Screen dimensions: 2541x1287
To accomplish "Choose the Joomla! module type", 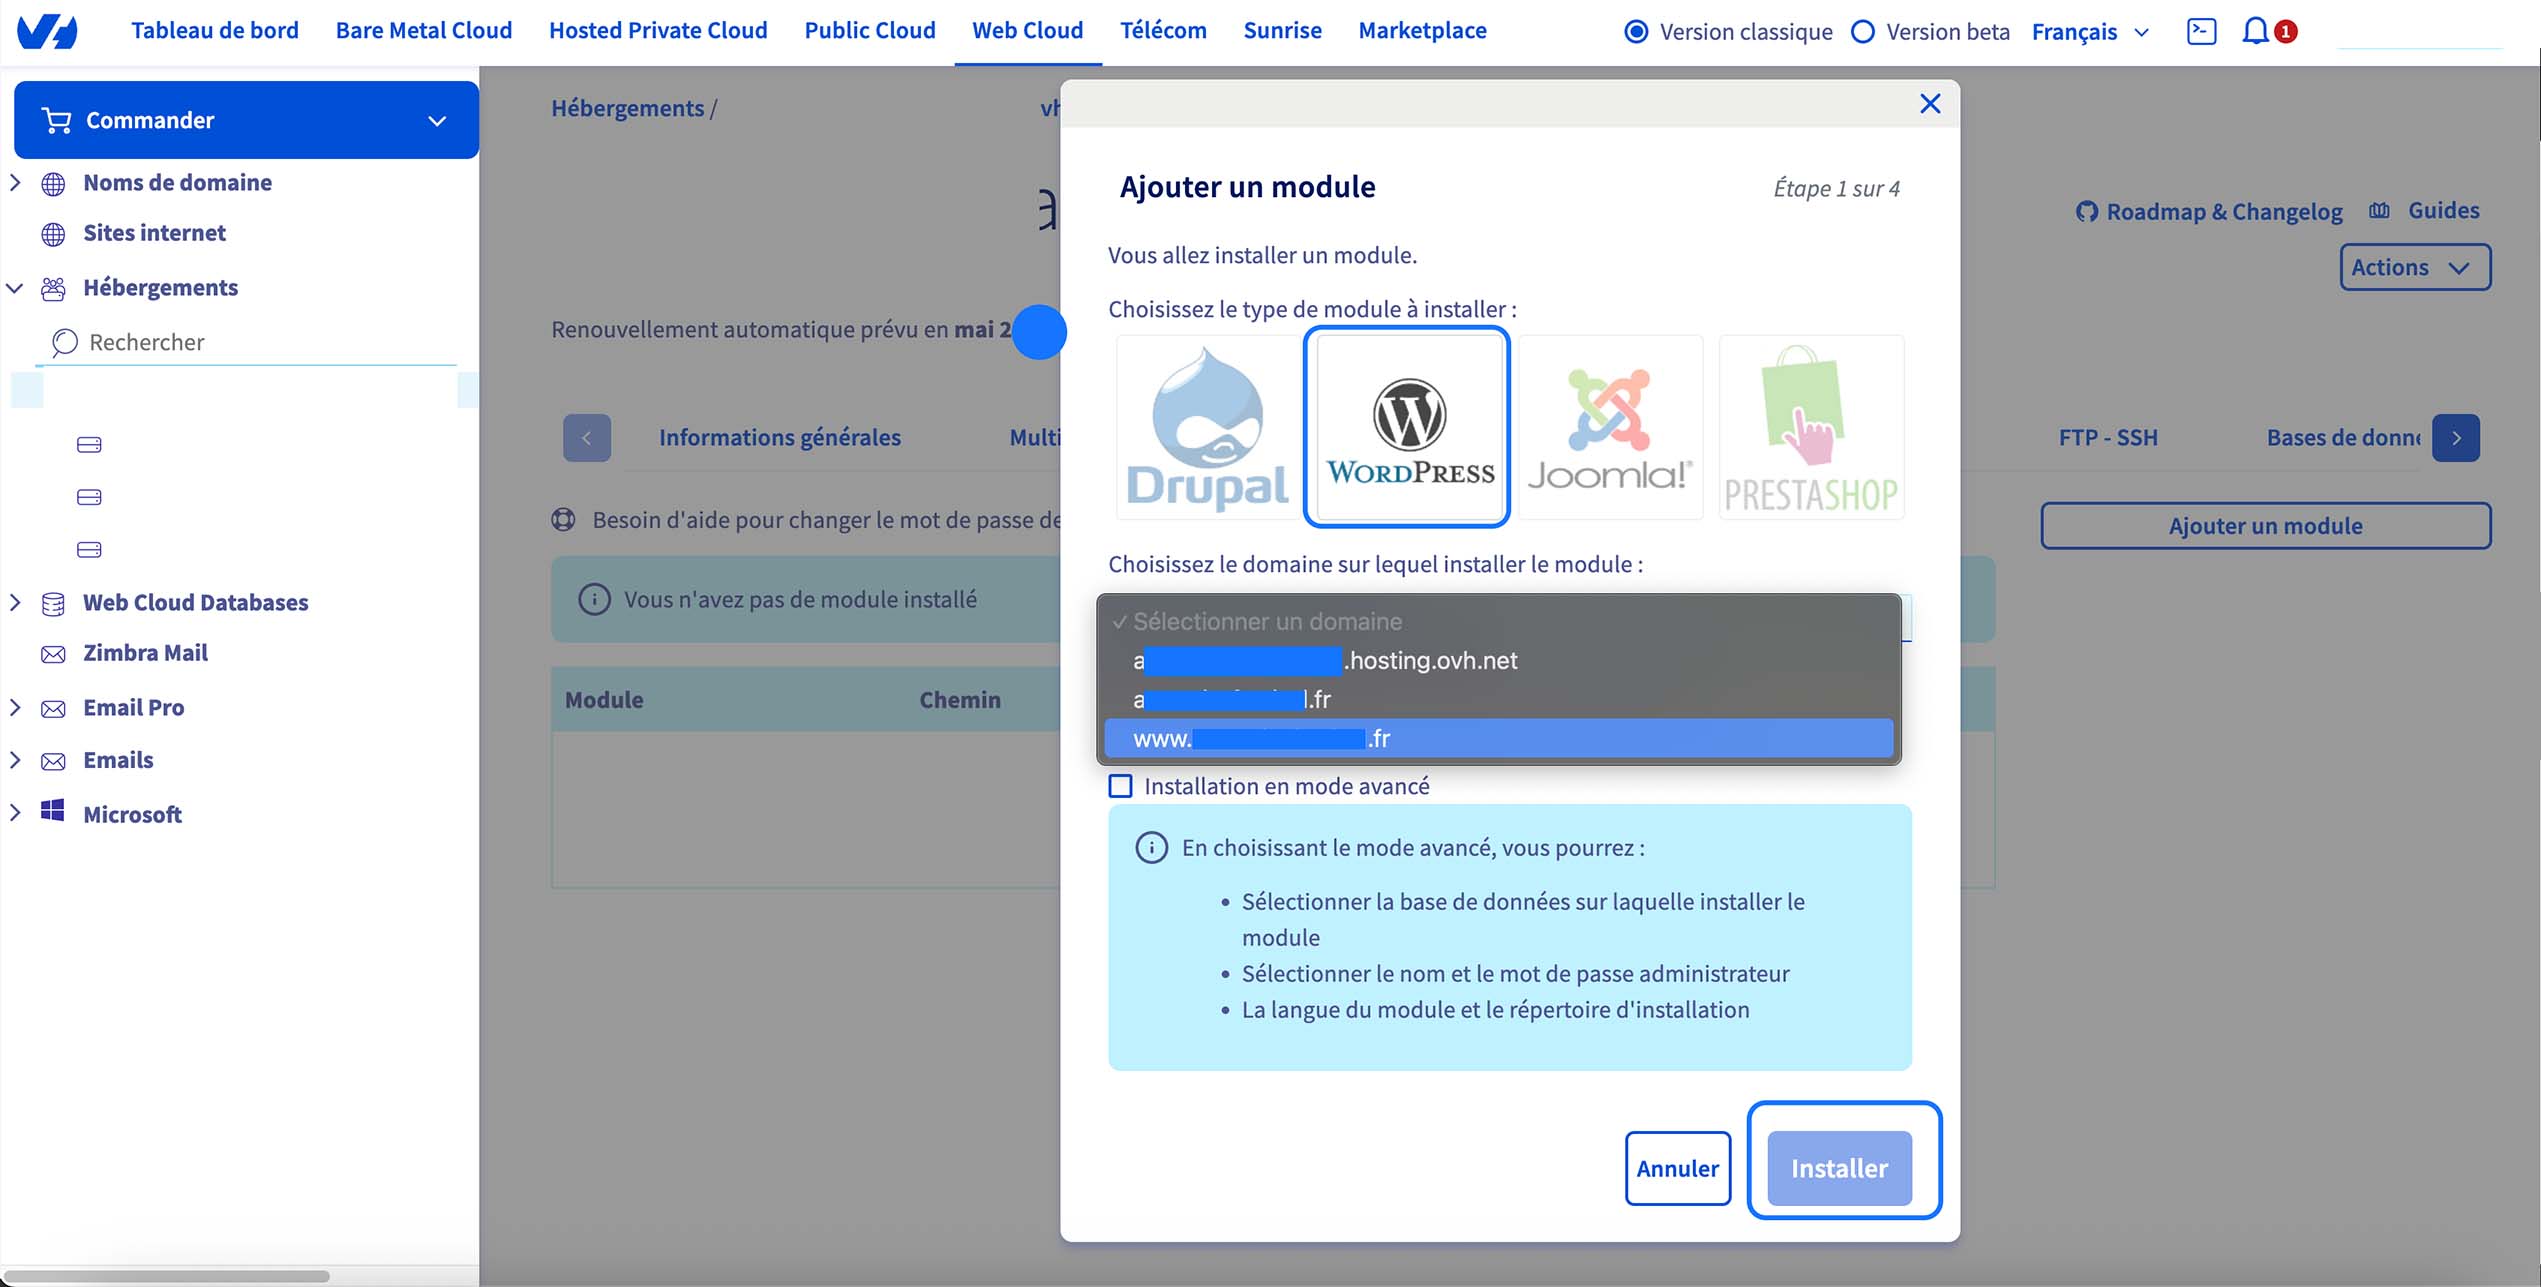I will 1610,427.
